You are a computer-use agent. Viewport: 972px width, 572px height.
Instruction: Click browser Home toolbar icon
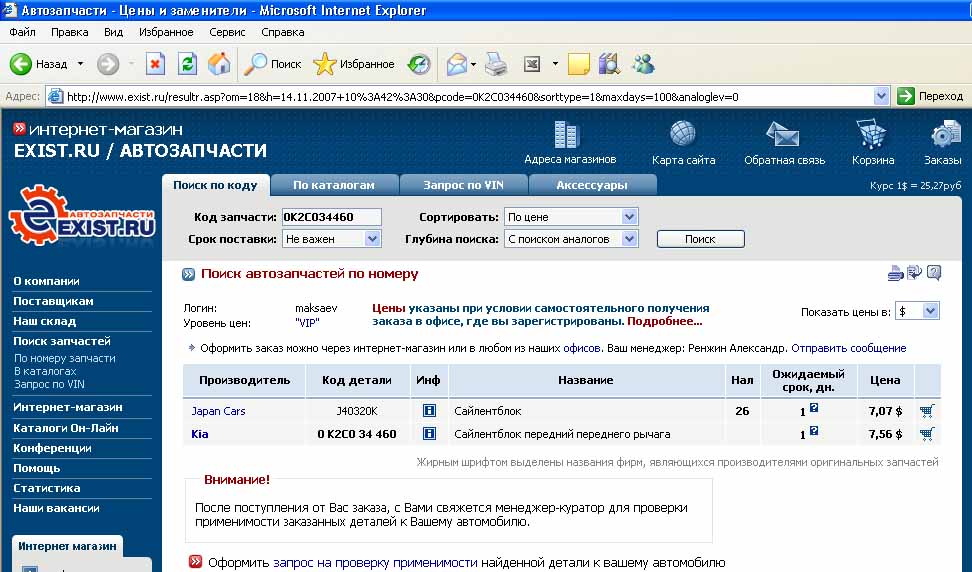(x=219, y=64)
